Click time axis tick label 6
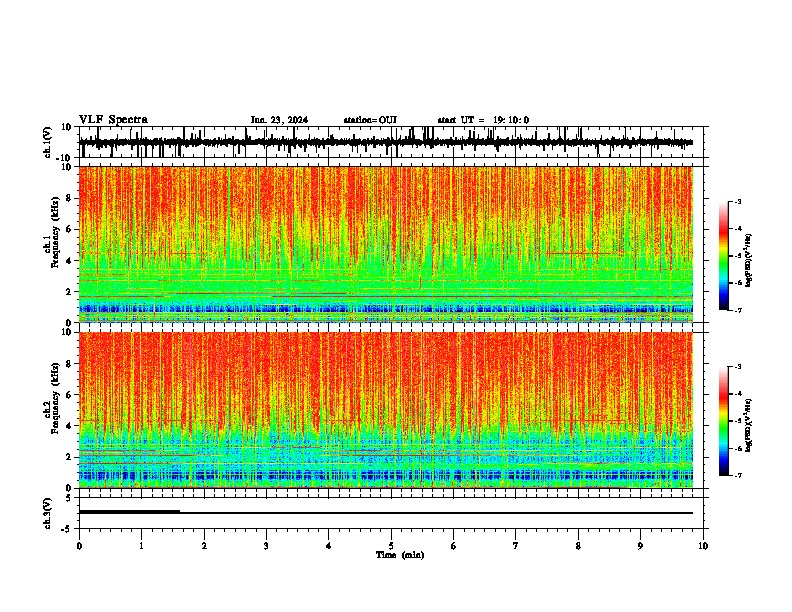Image resolution: width=792 pixels, height=612 pixels. click(x=454, y=546)
